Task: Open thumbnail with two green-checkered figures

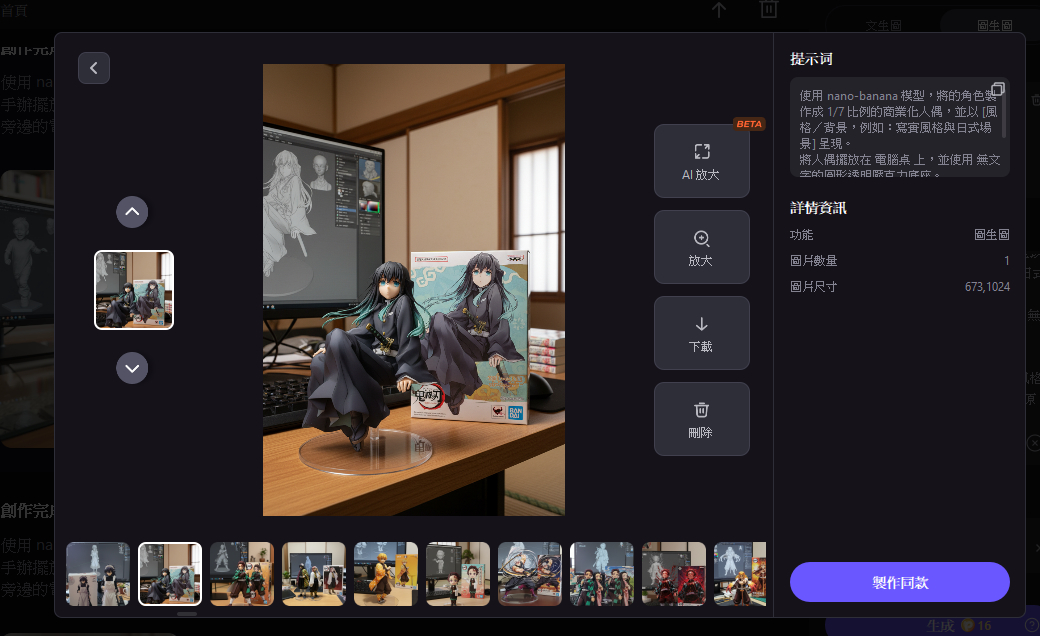Action: [x=242, y=574]
